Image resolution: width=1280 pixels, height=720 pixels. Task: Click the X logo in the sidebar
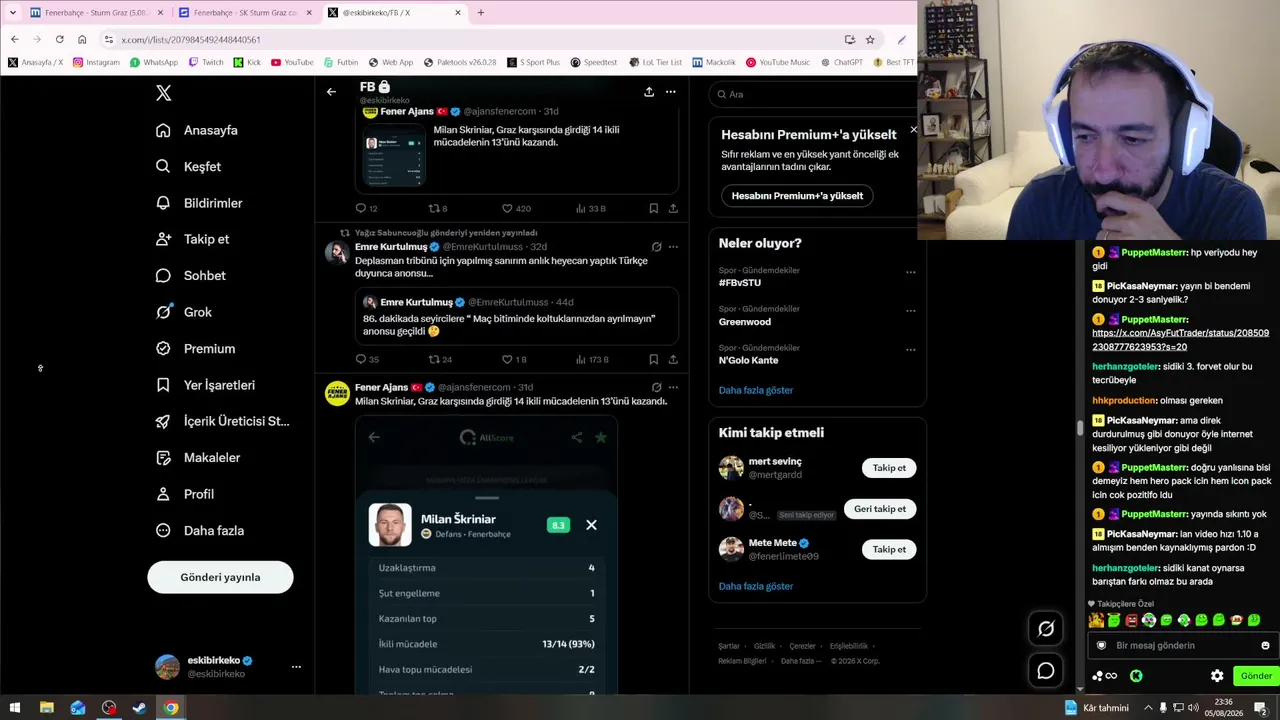(x=164, y=93)
